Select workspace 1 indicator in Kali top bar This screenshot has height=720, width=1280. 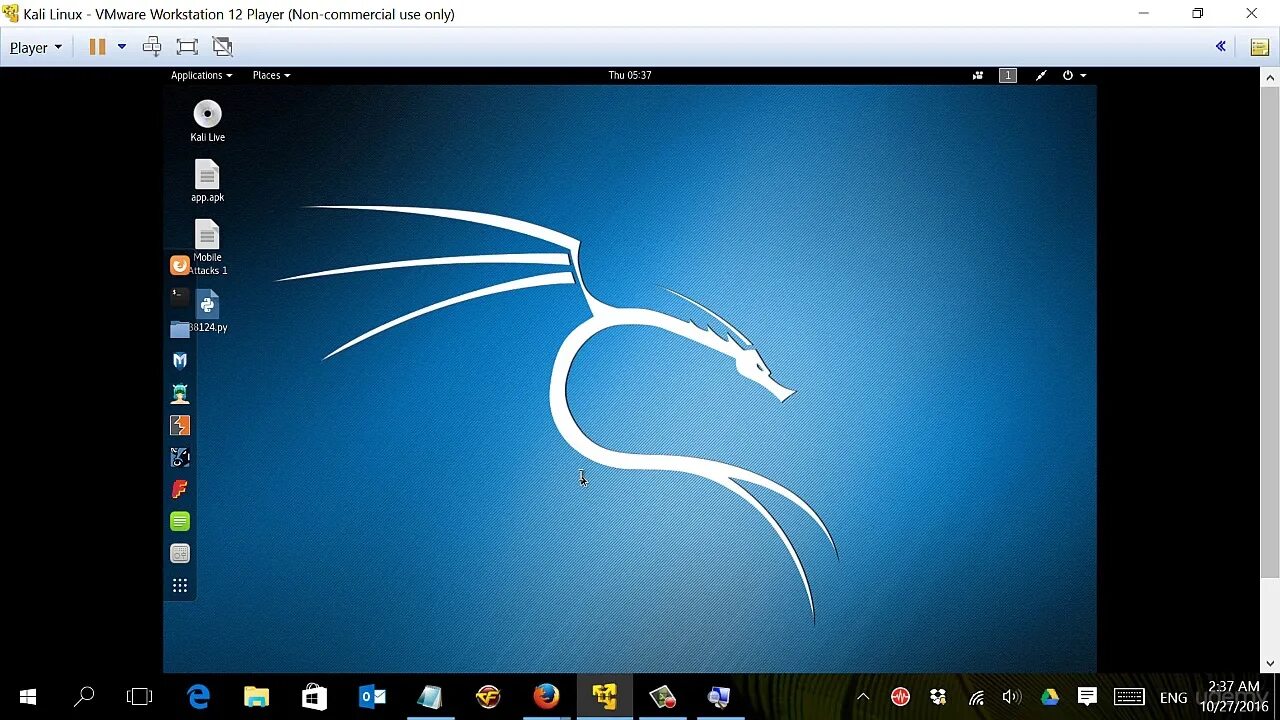1008,75
